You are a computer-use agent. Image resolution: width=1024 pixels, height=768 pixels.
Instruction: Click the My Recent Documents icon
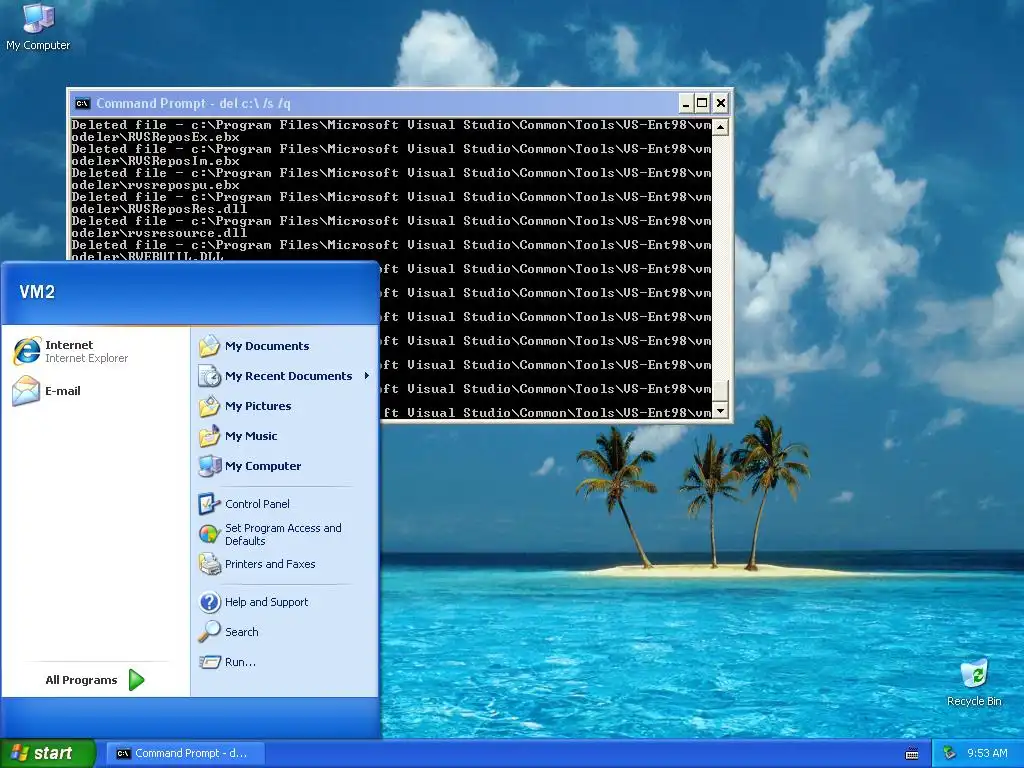[210, 376]
